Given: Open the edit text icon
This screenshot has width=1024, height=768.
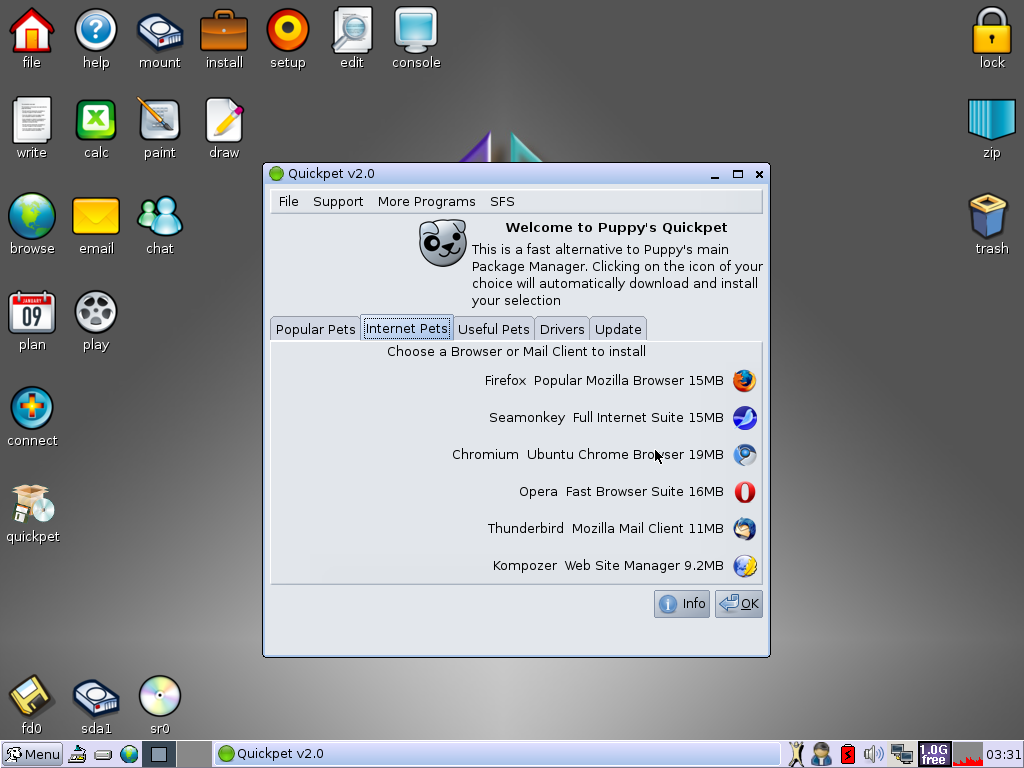Looking at the screenshot, I should (351, 38).
